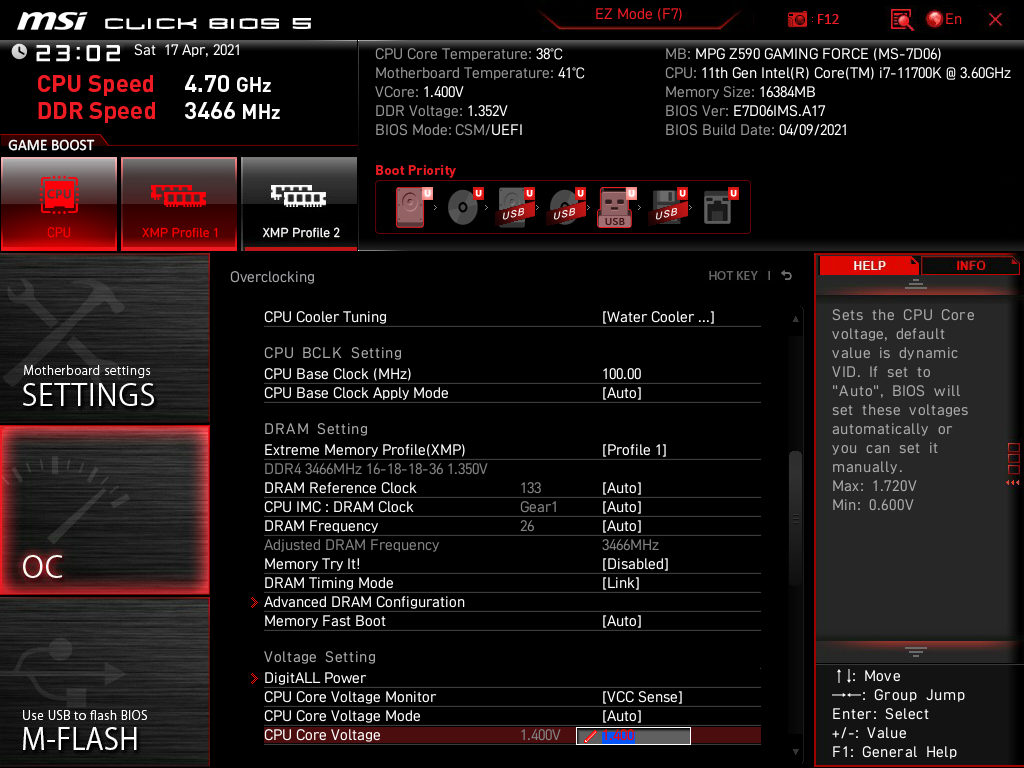Click the clock icon beside the time

(19, 51)
